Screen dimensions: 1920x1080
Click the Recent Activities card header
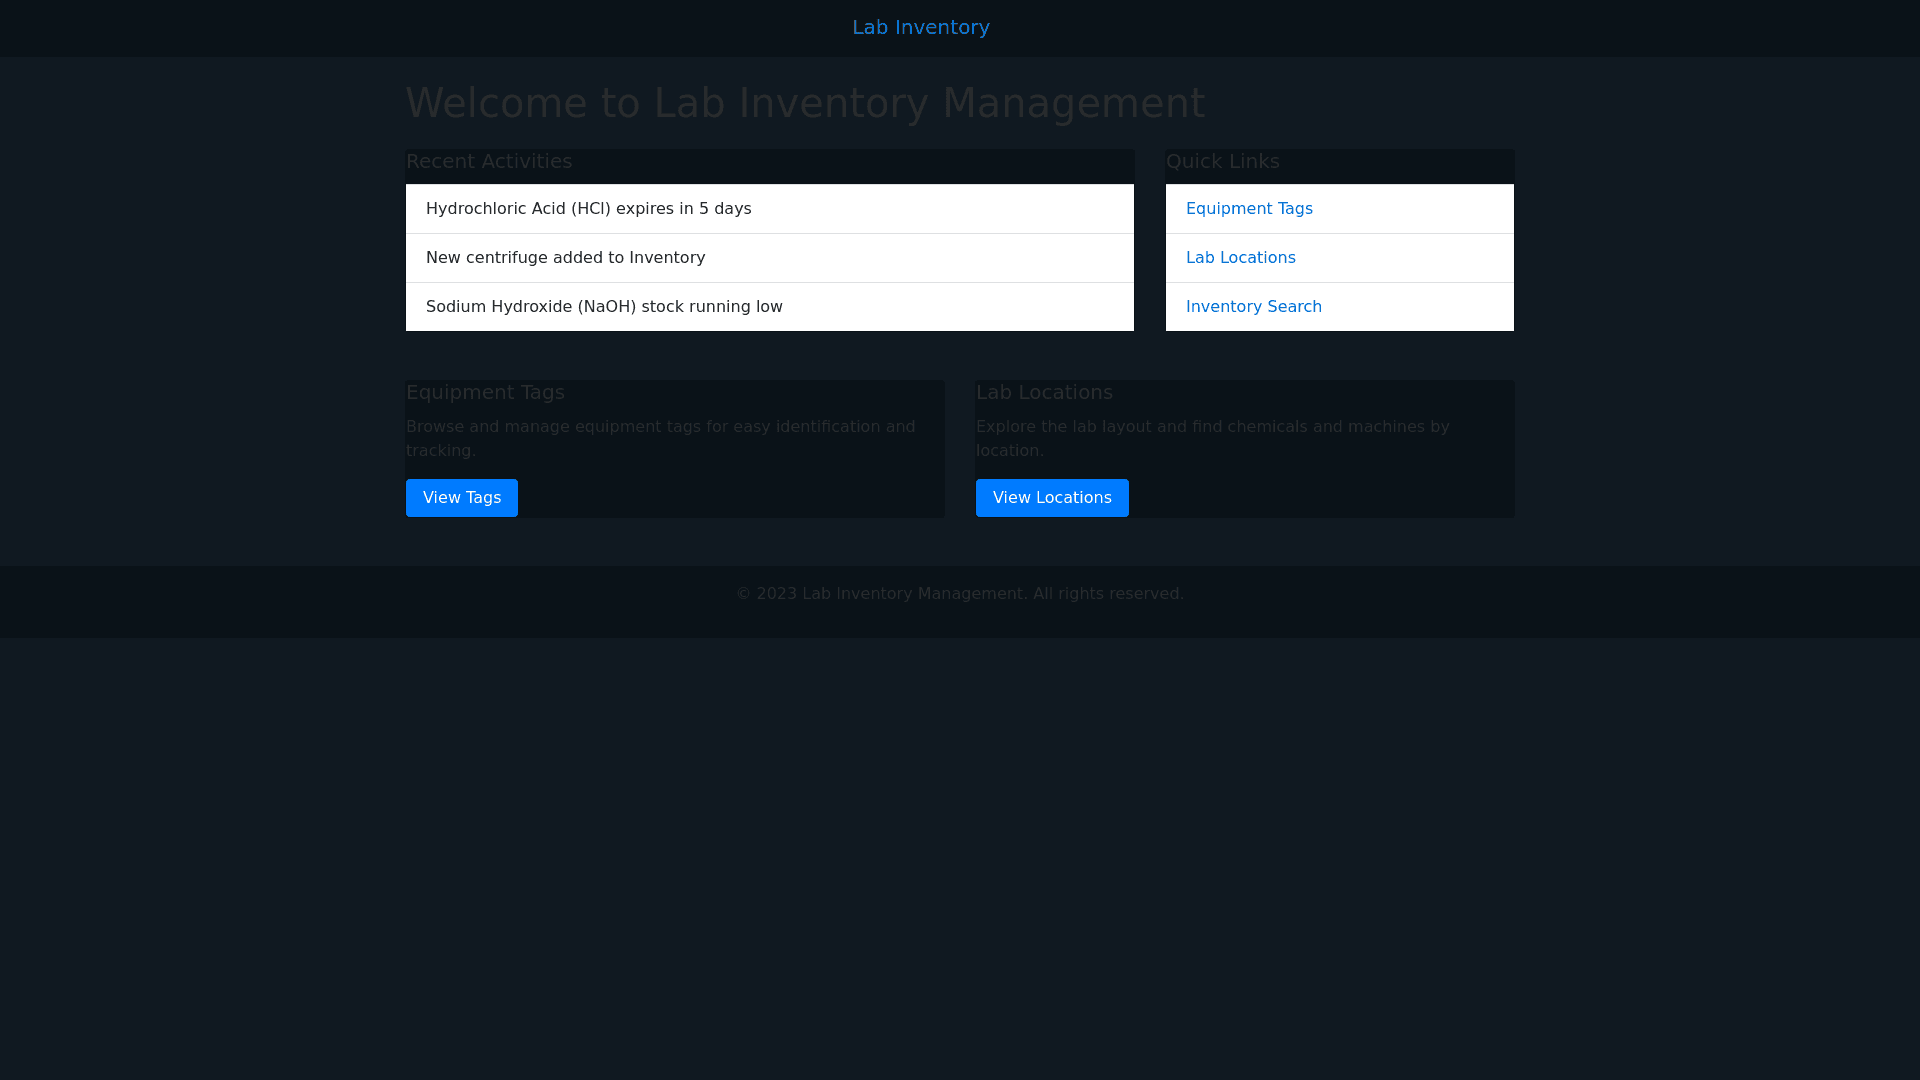tap(489, 162)
